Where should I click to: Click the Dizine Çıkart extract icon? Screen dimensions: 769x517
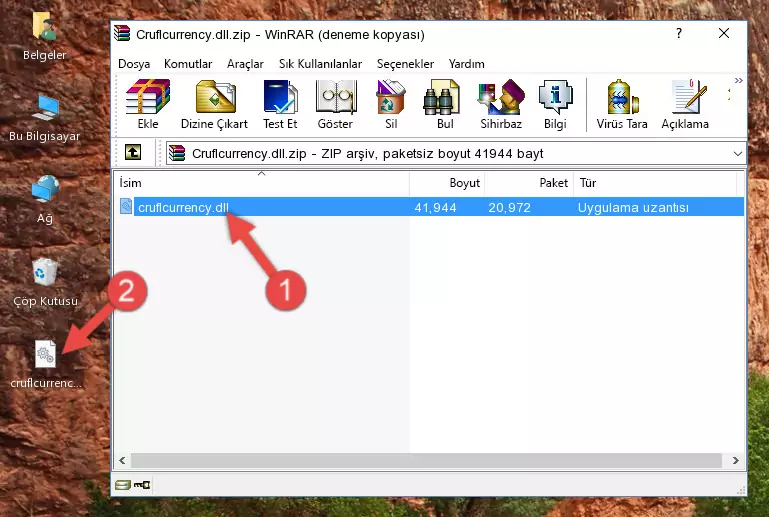[214, 104]
